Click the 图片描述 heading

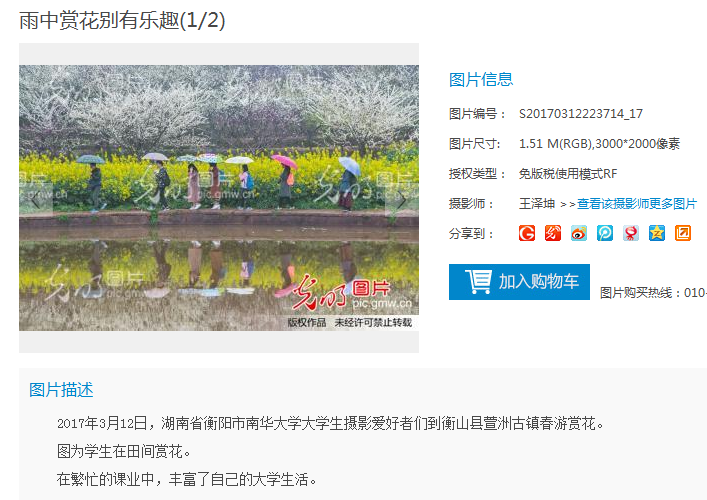tap(61, 390)
